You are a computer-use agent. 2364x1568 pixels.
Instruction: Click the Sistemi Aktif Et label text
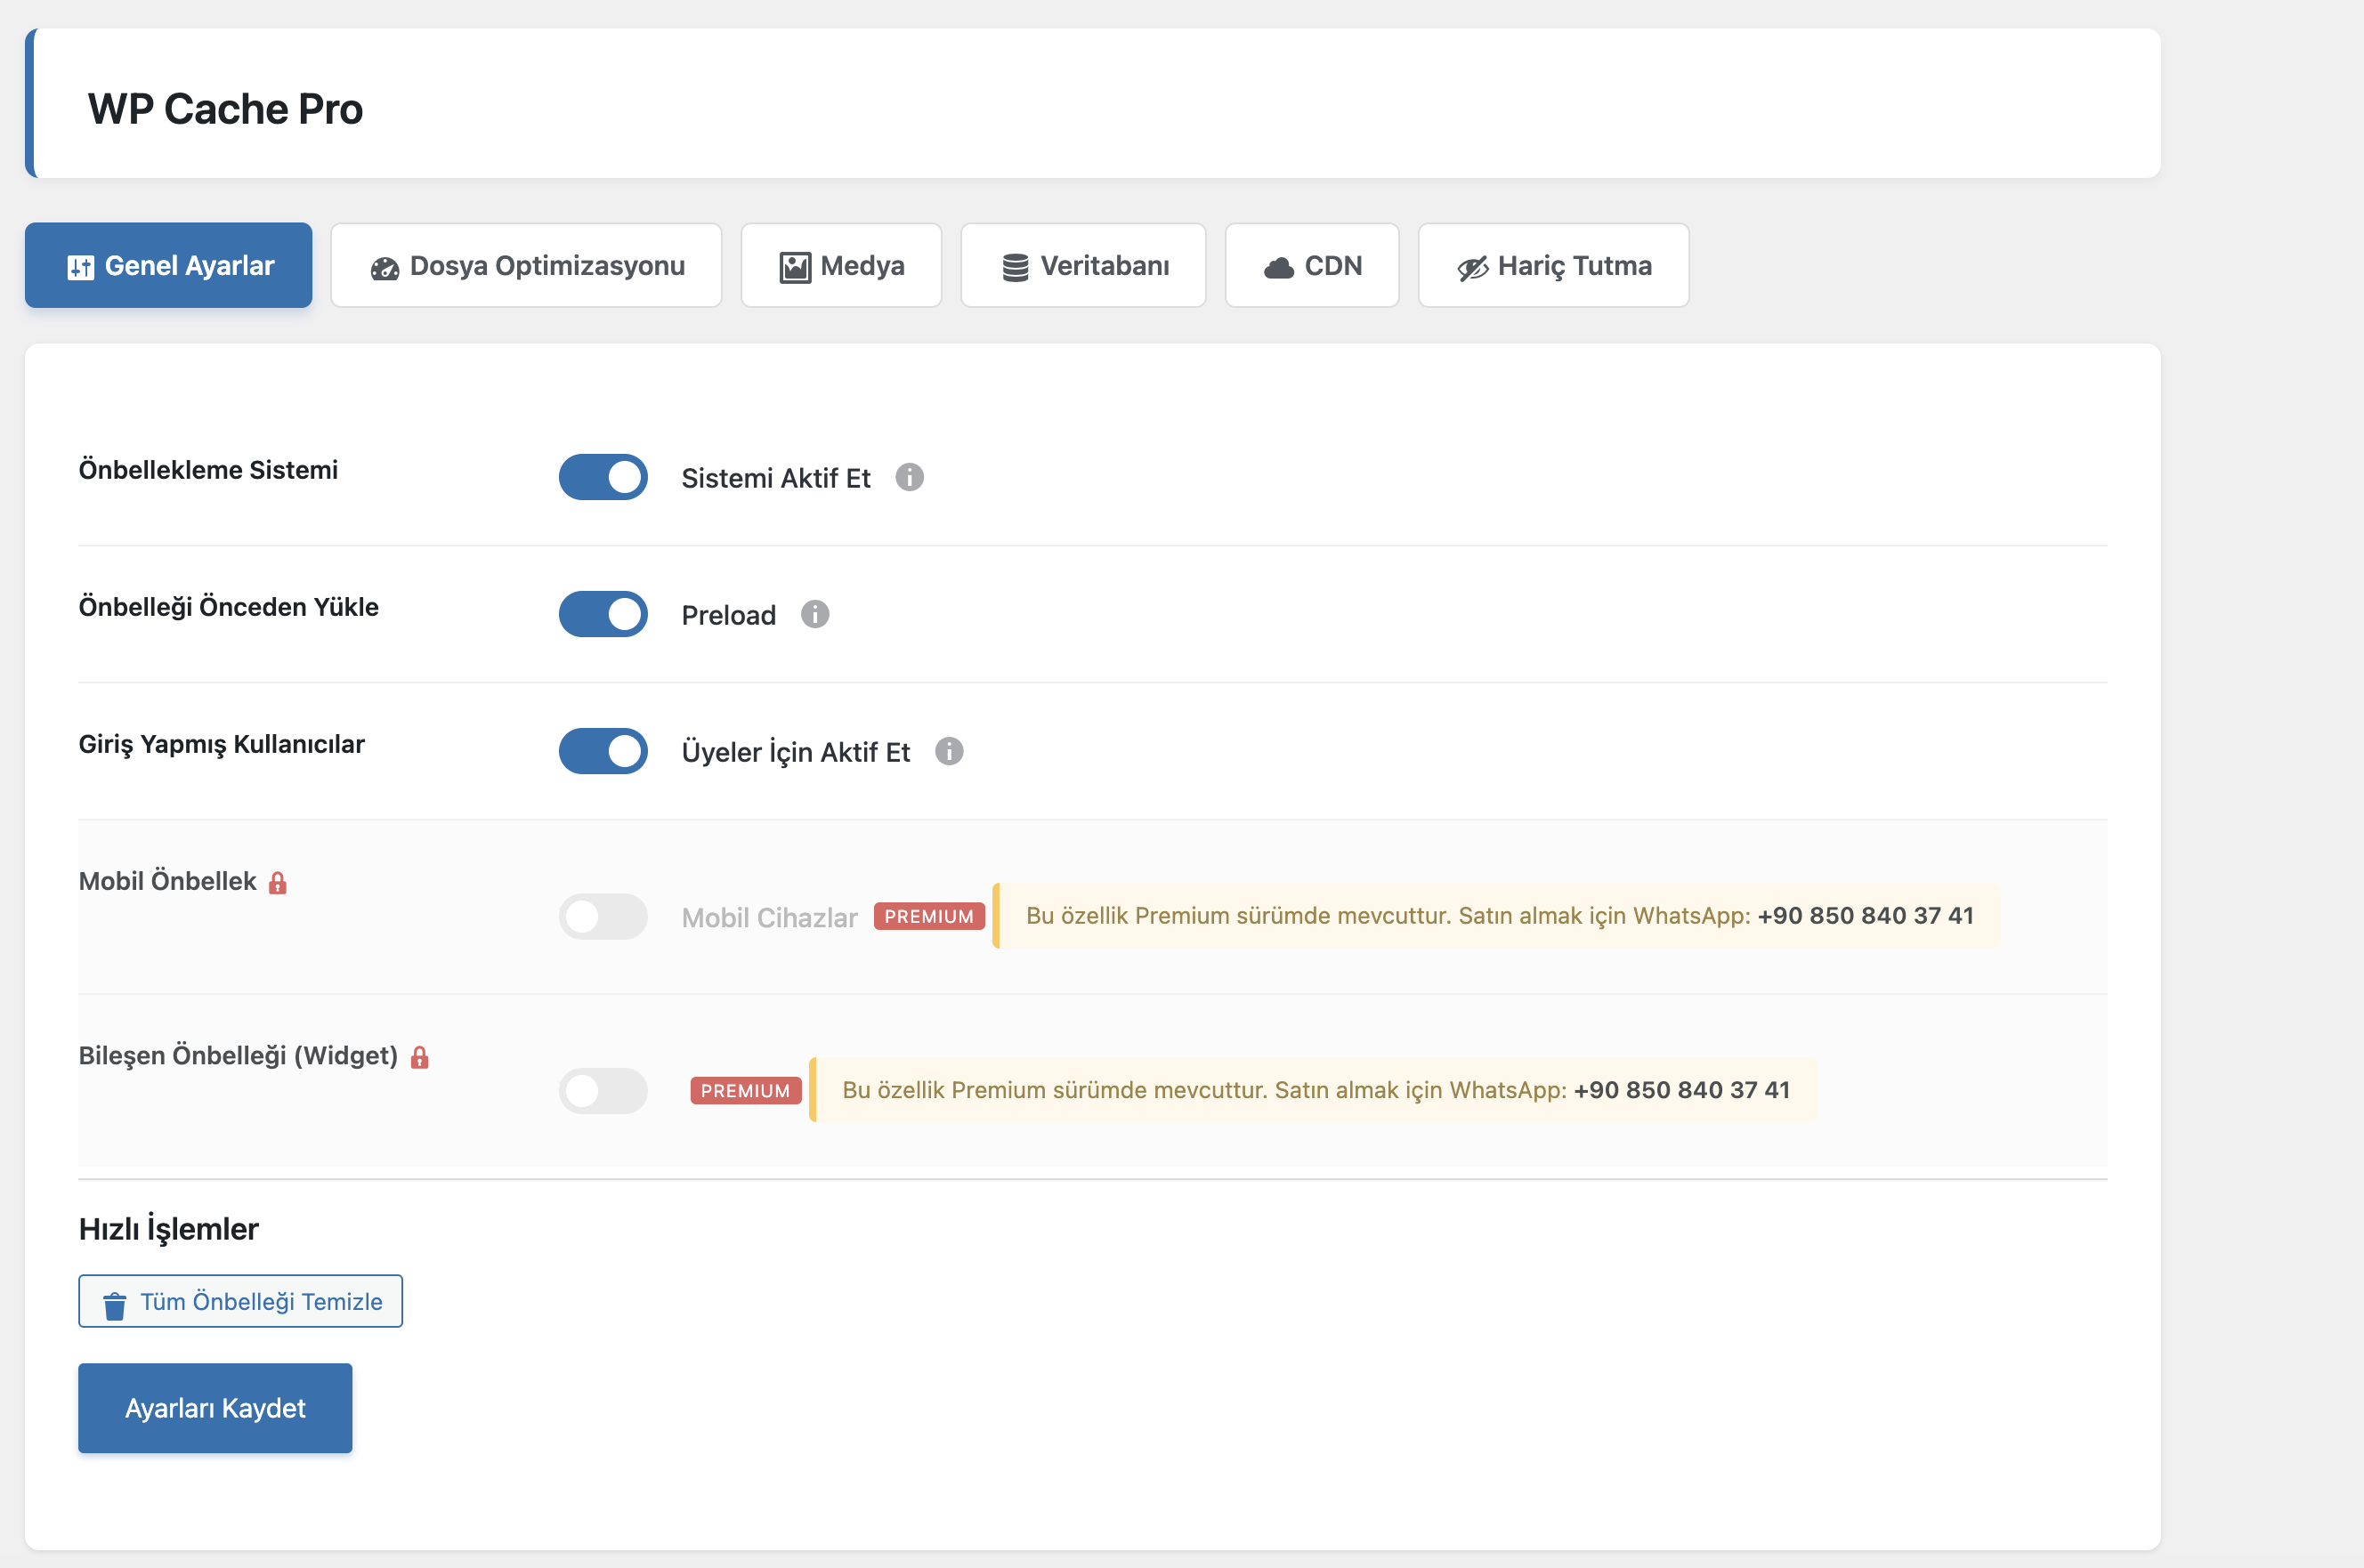tap(776, 479)
